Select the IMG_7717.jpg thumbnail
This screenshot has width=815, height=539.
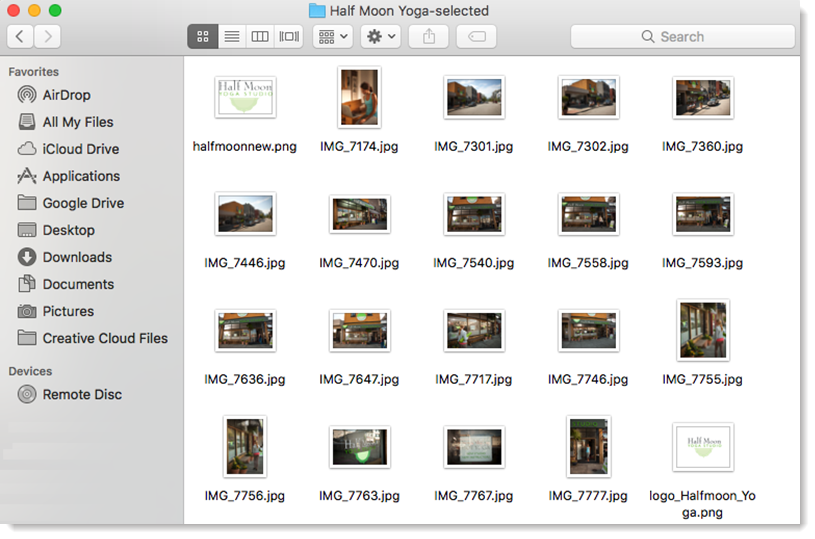click(474, 330)
